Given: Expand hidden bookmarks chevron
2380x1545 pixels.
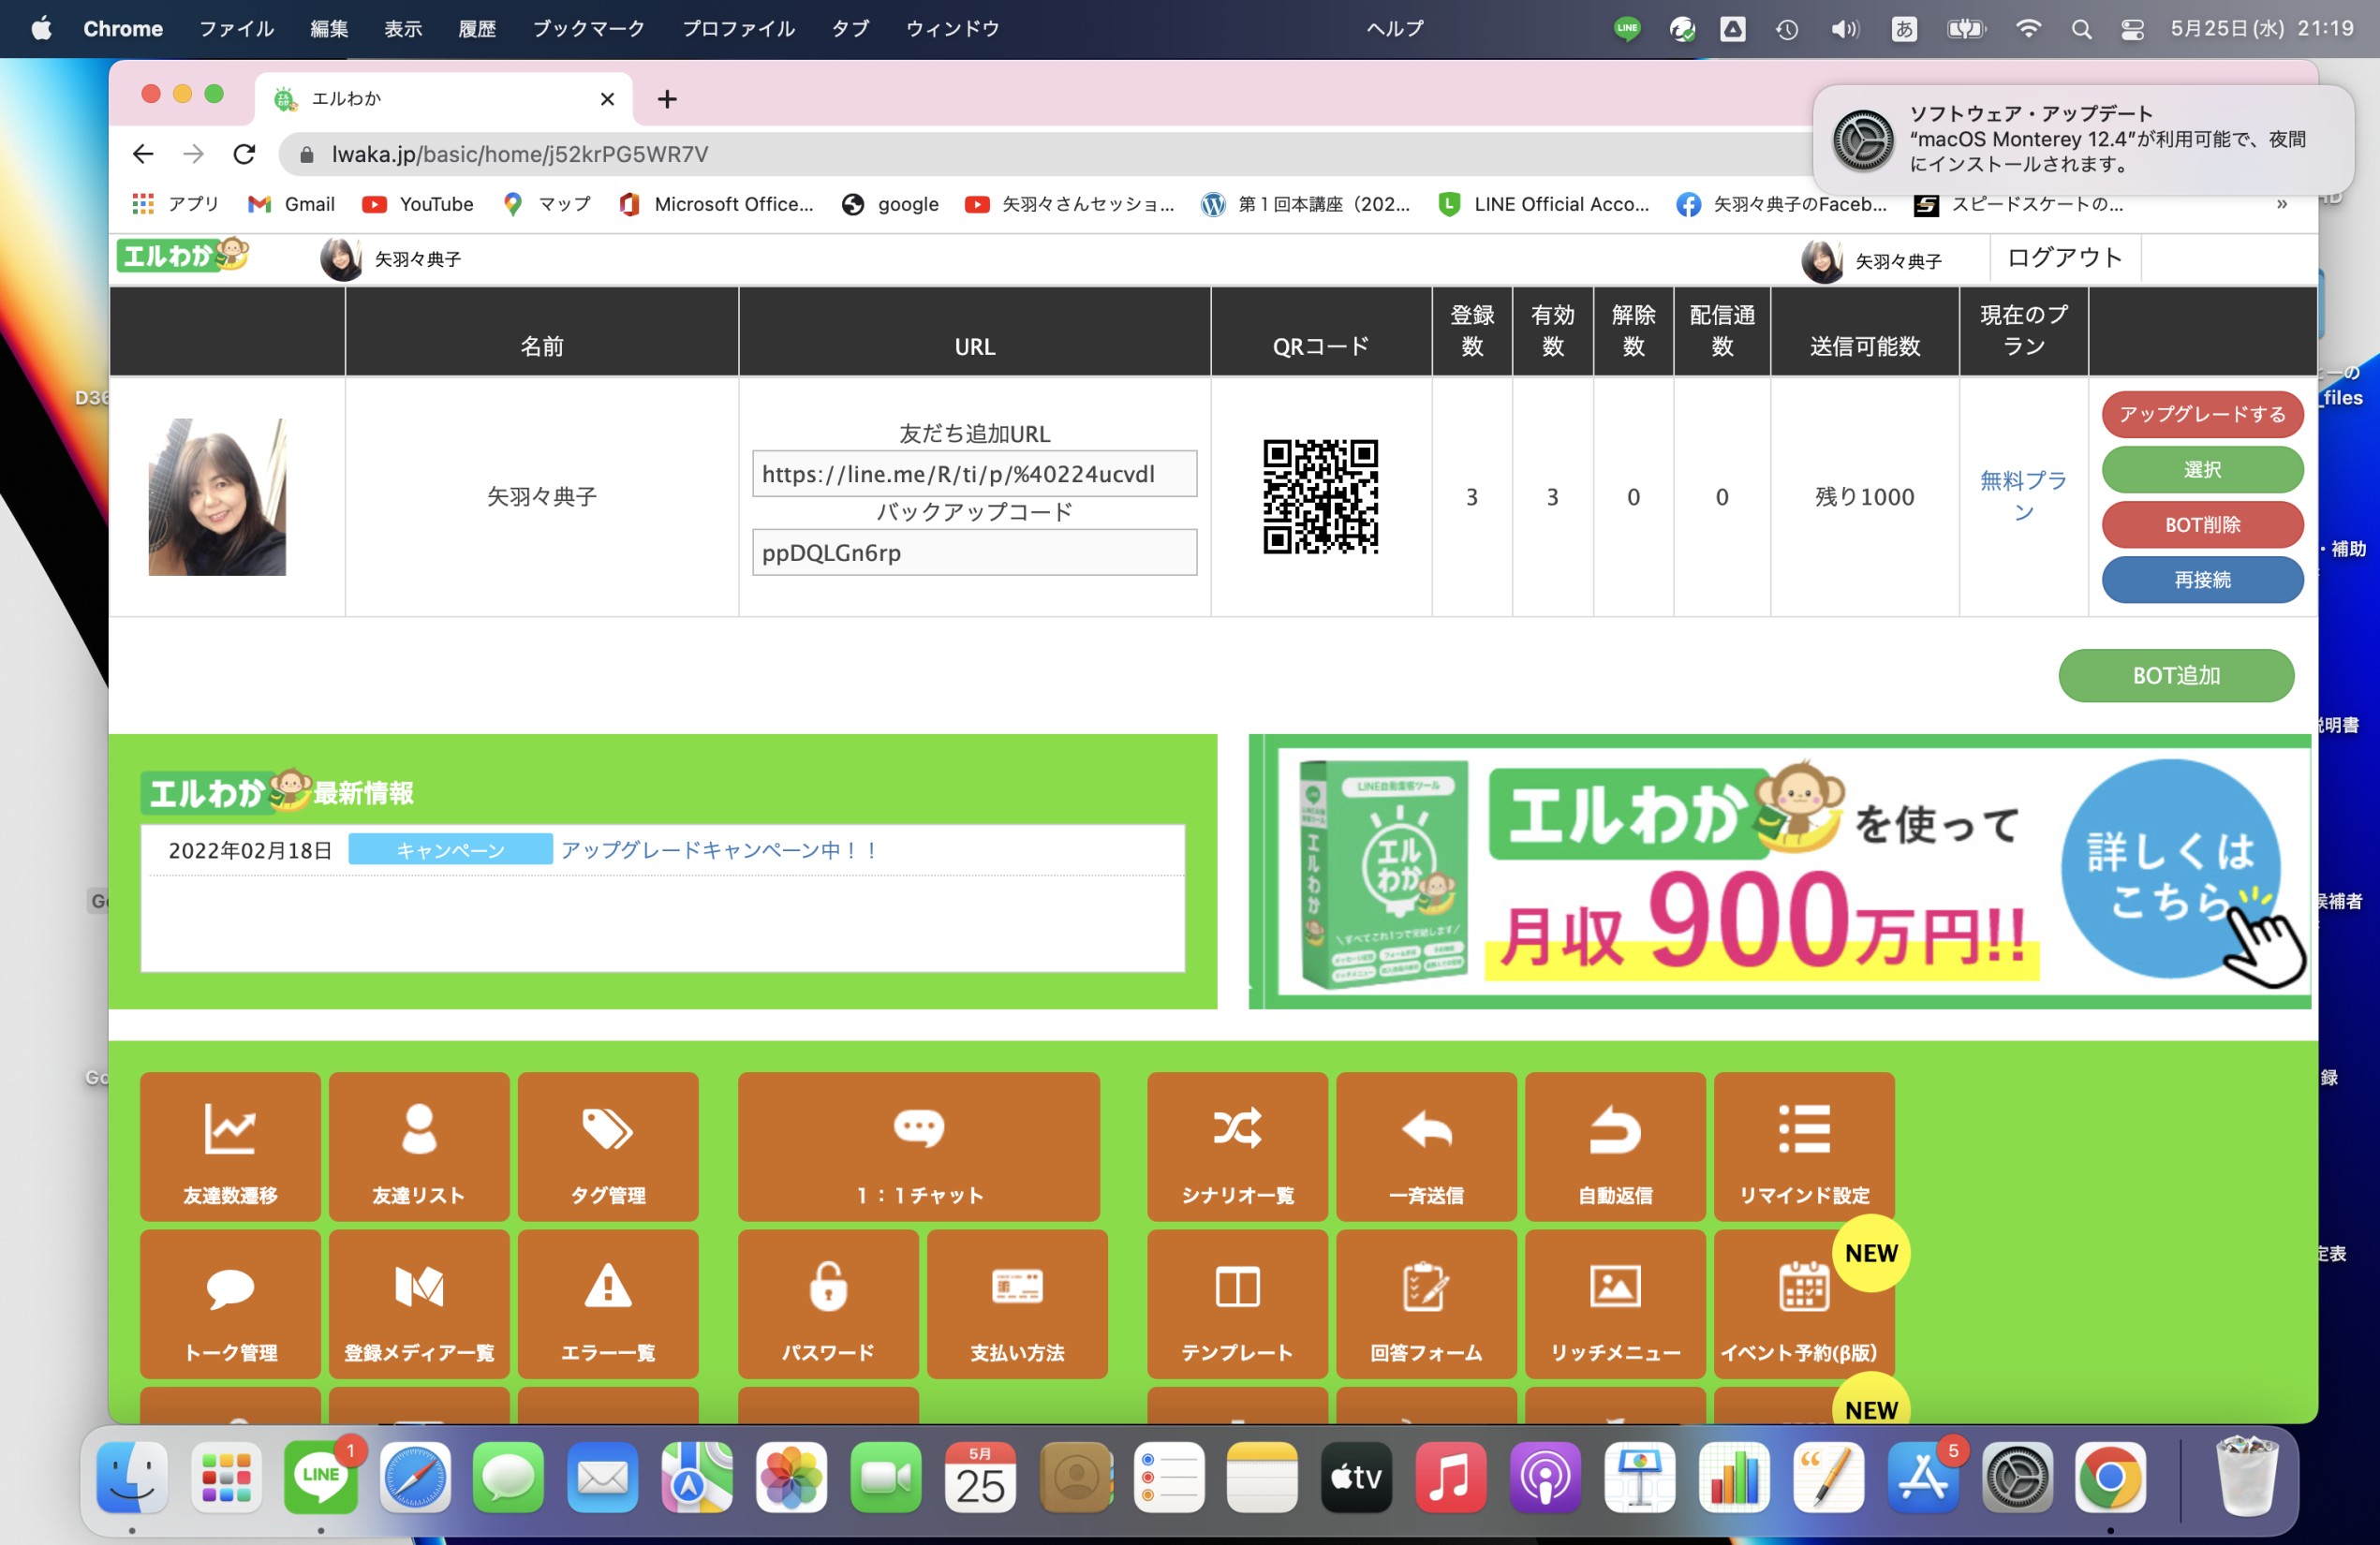Looking at the screenshot, I should pos(2282,204).
